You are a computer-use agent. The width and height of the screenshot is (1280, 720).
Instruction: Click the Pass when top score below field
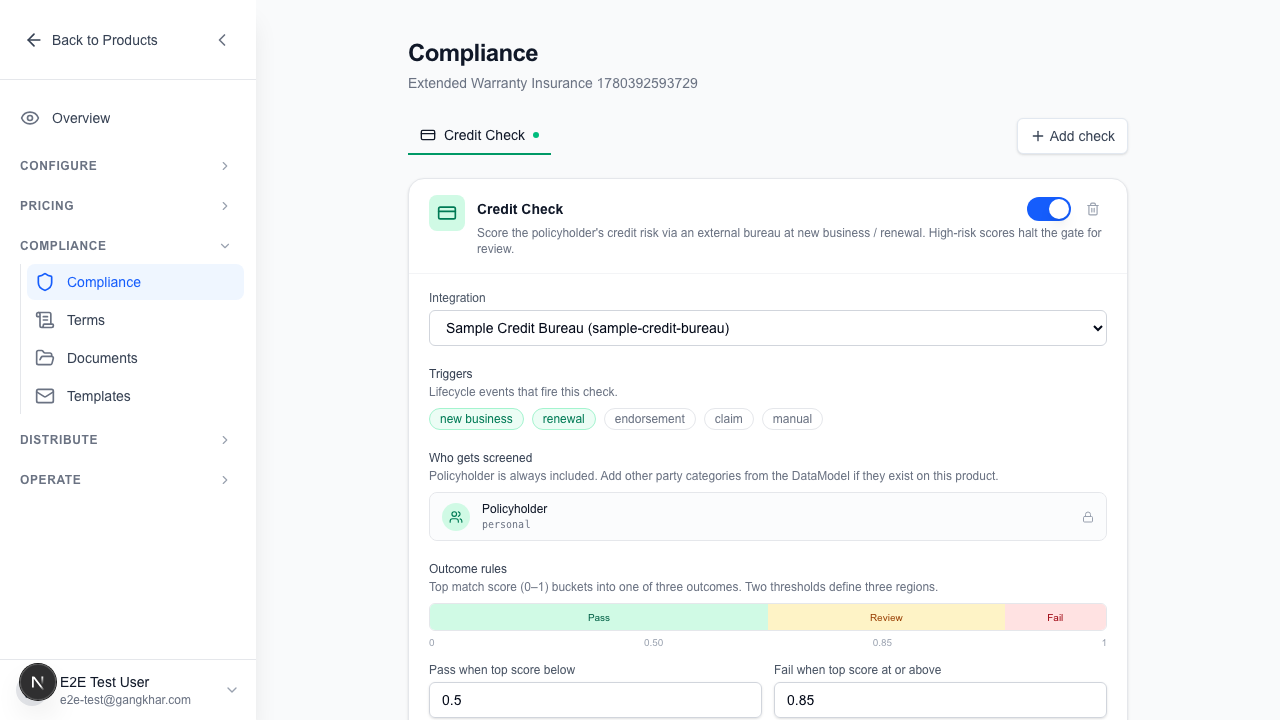(x=595, y=700)
